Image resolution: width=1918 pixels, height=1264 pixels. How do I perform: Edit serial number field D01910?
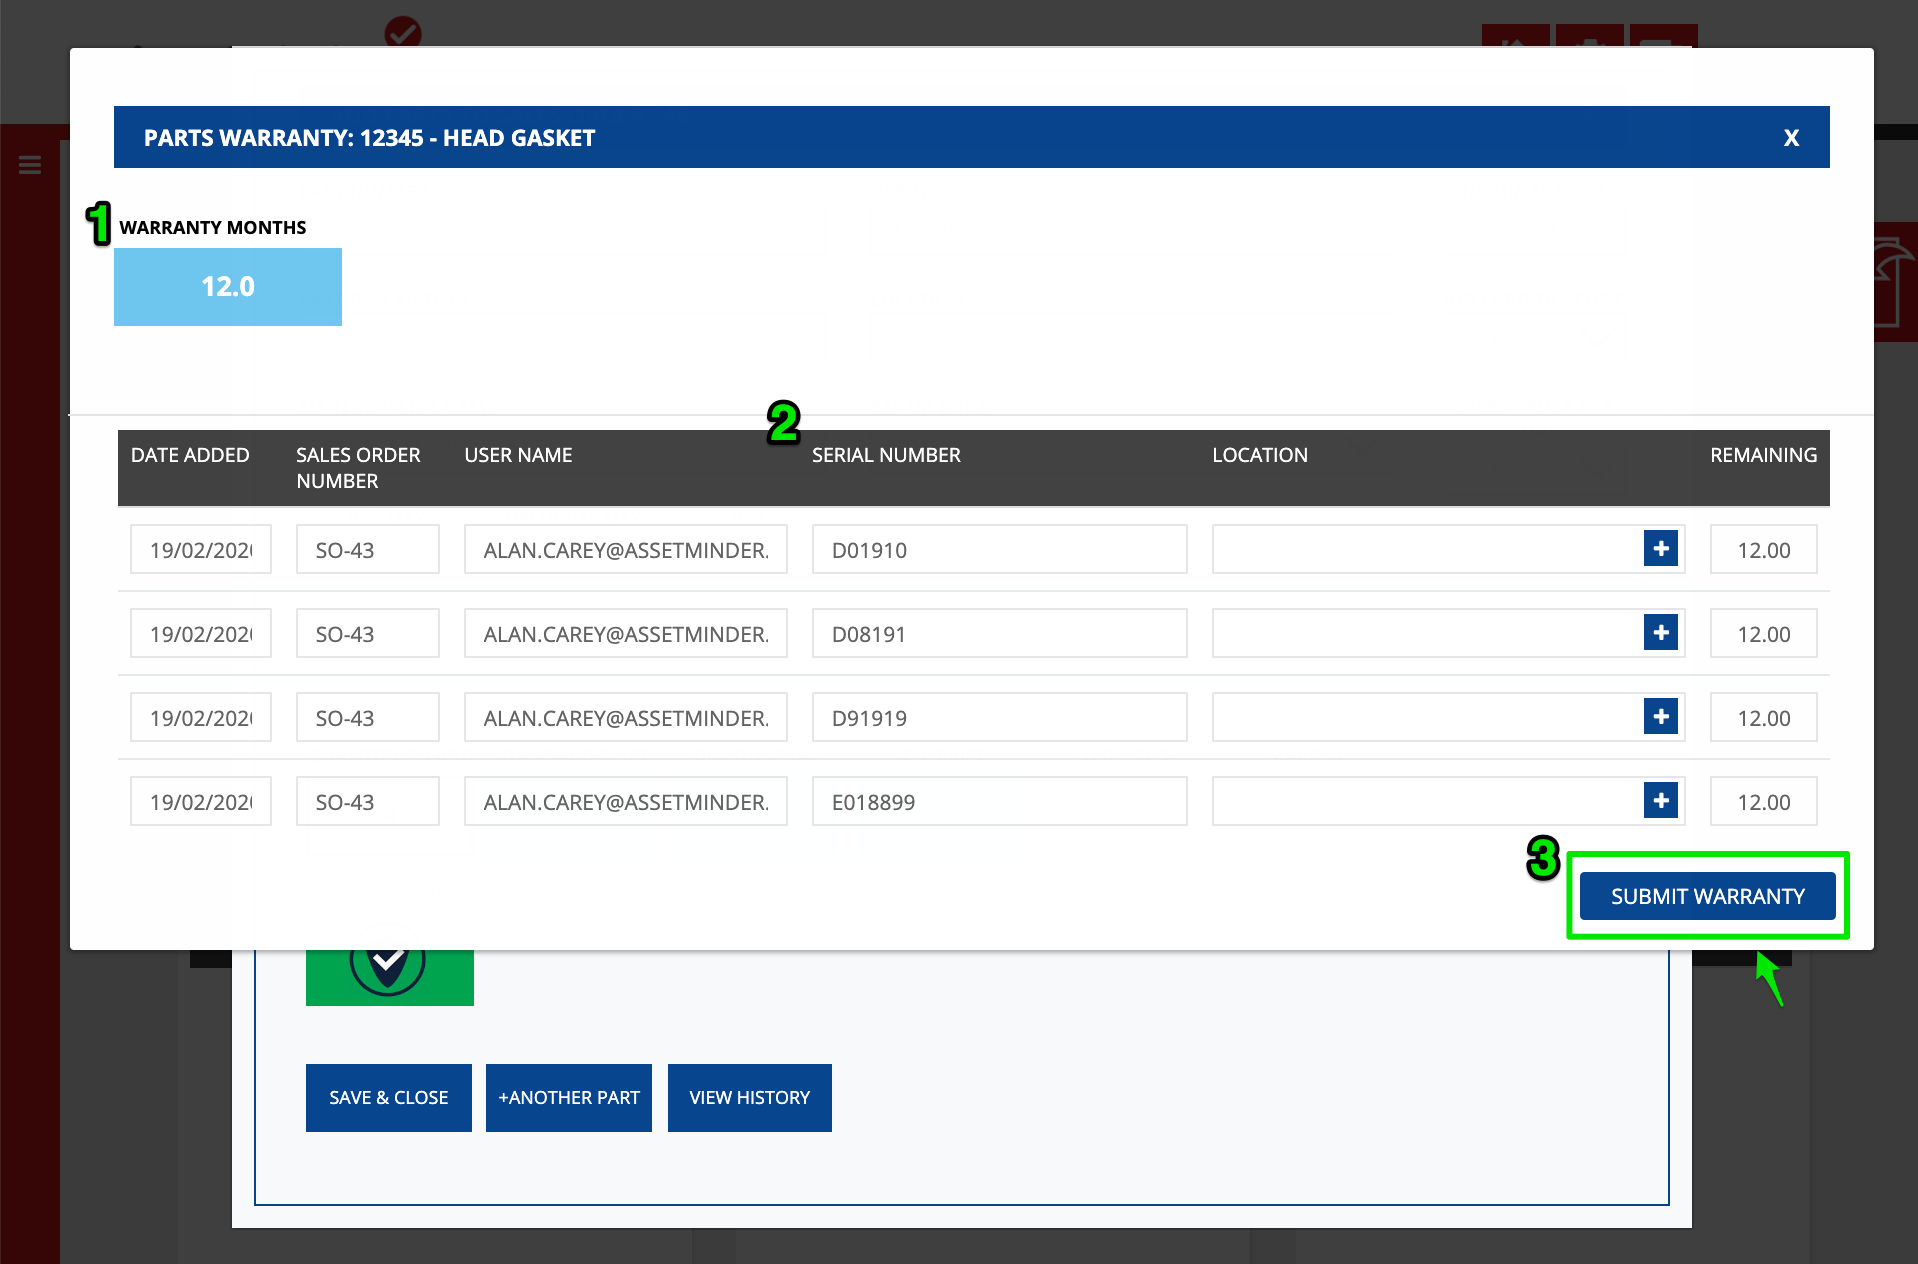coord(1000,549)
